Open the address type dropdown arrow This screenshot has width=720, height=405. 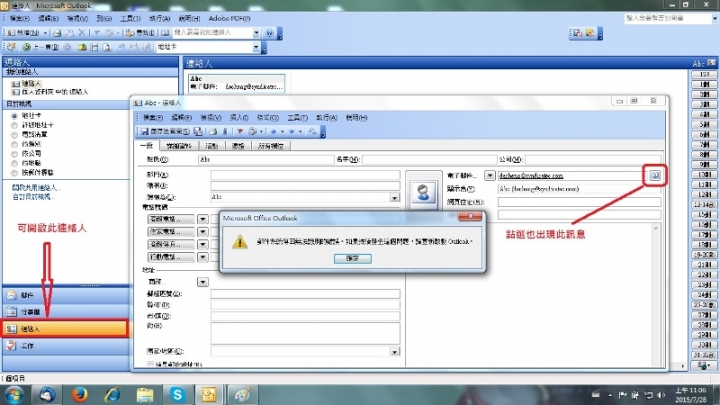coord(202,282)
